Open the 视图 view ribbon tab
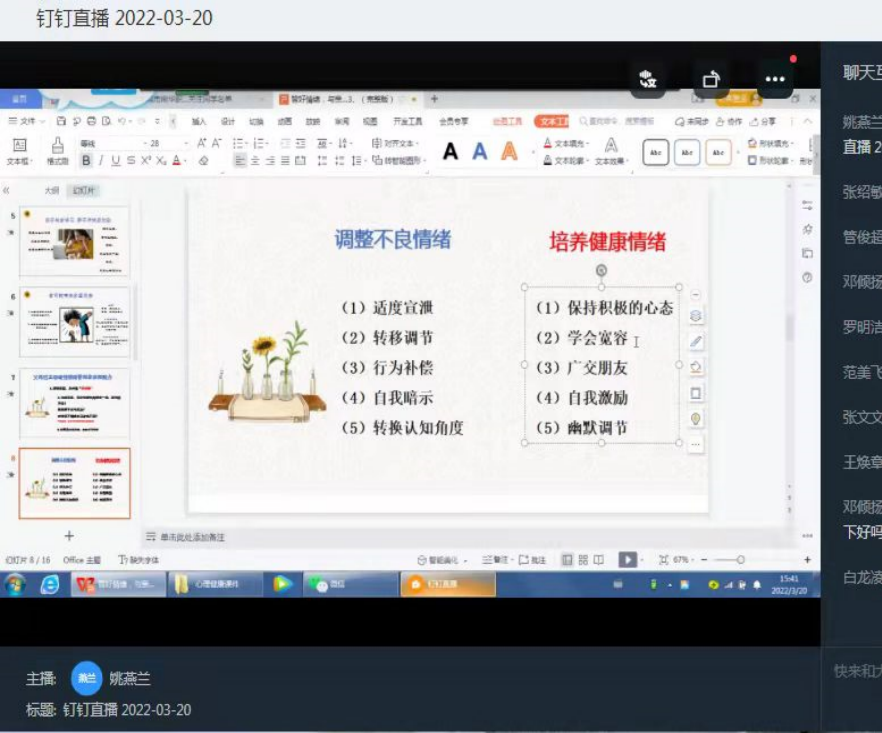882x733 pixels. 370,122
